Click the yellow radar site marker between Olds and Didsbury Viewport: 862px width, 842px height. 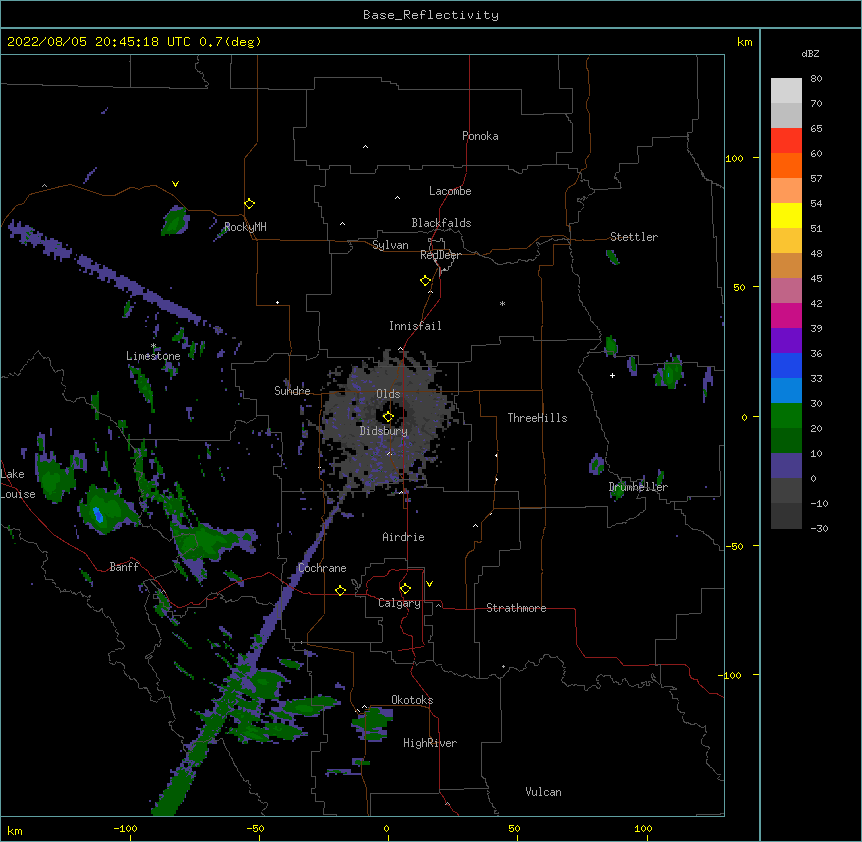pos(388,416)
